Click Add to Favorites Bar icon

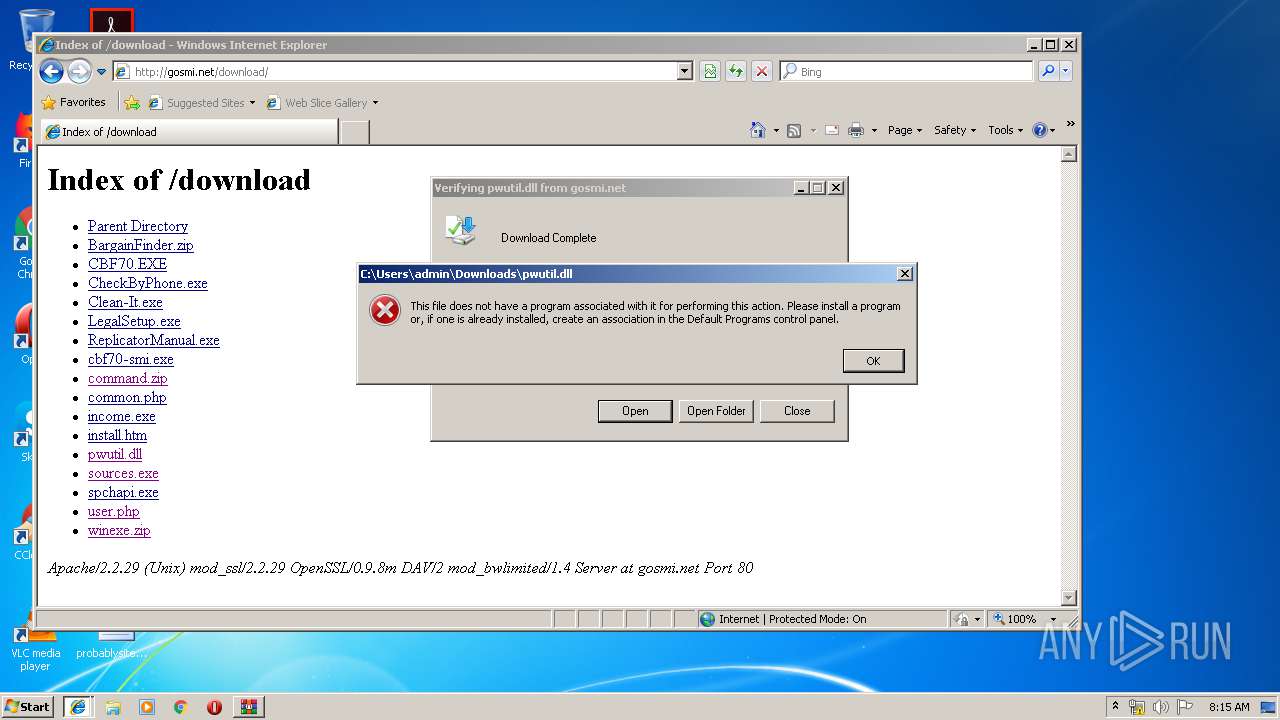(x=132, y=102)
